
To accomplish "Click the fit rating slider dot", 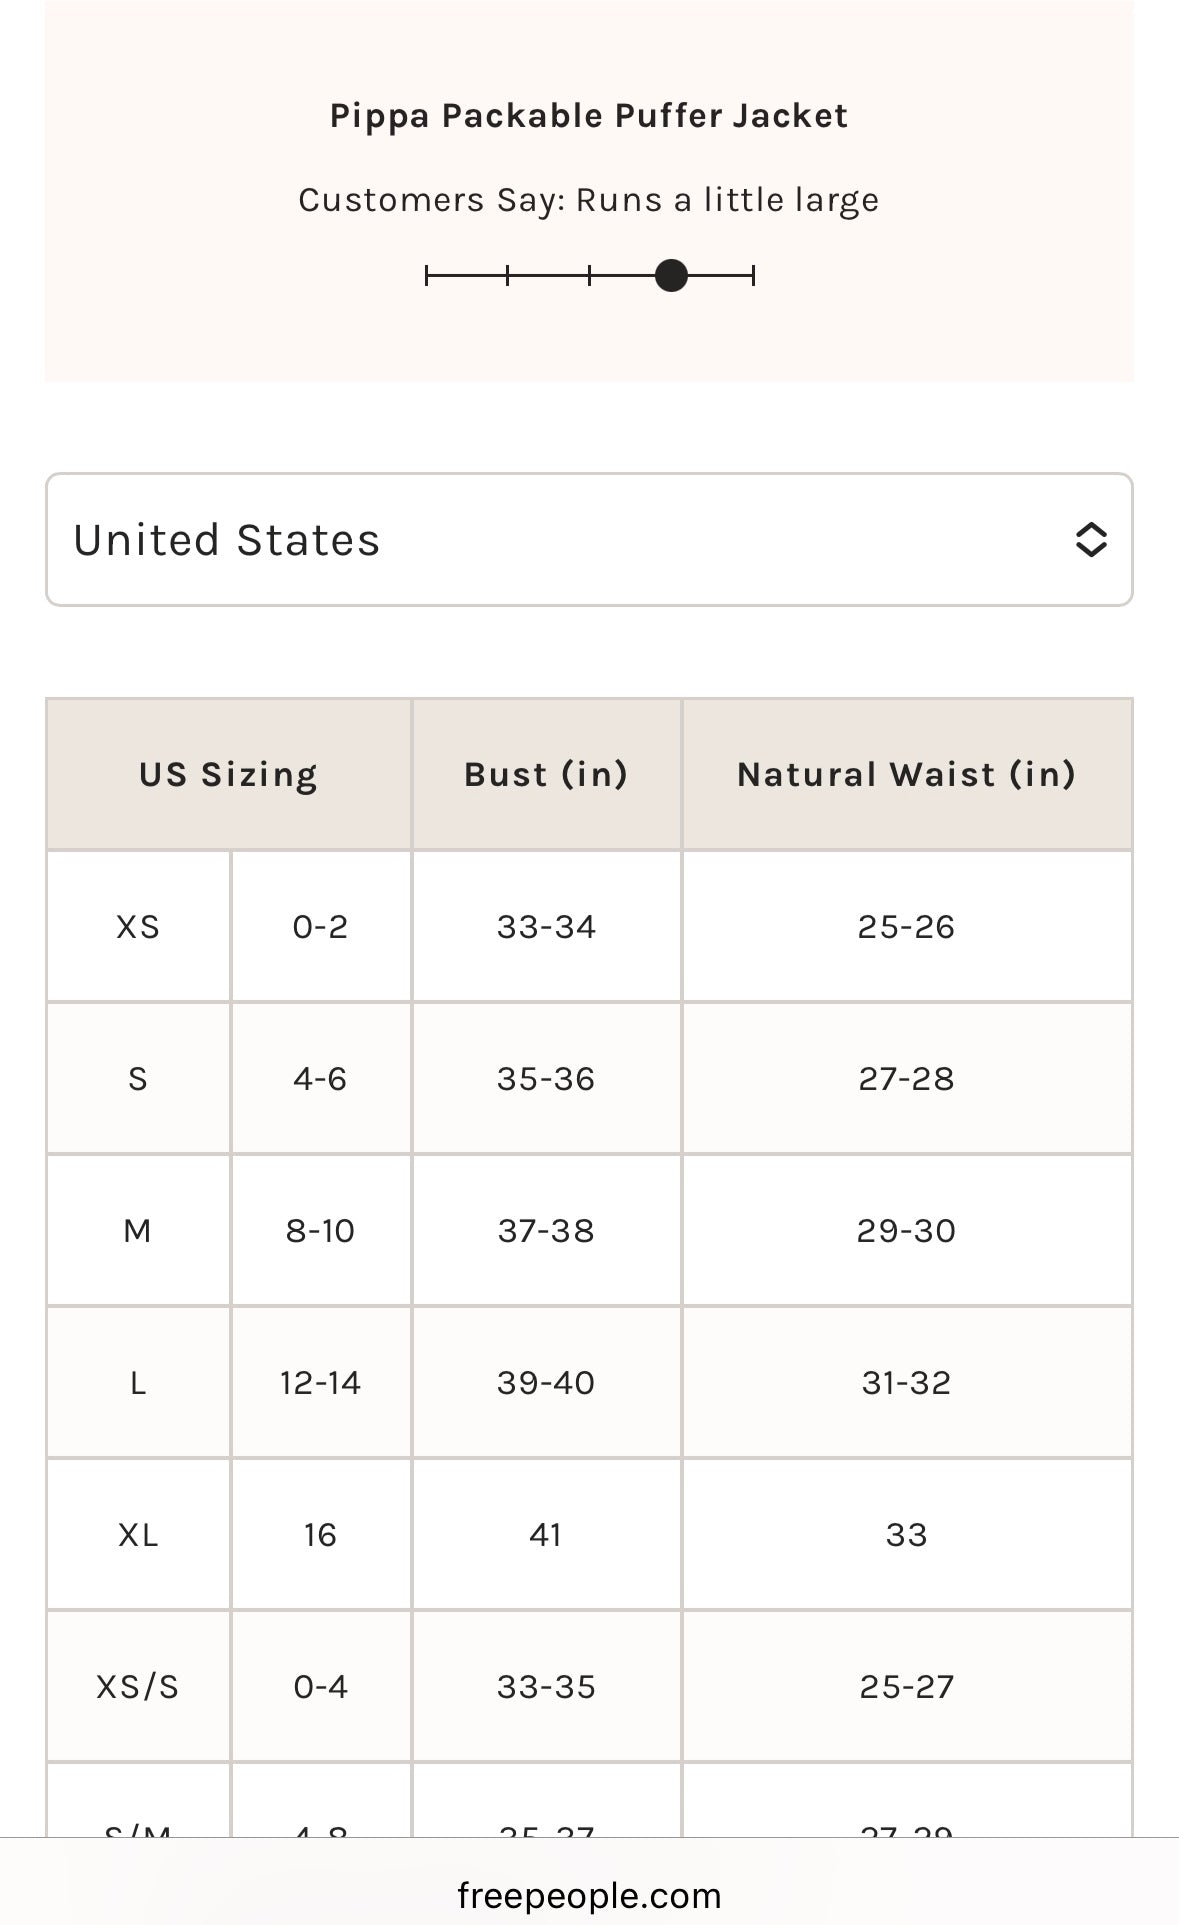I will pyautogui.click(x=671, y=275).
